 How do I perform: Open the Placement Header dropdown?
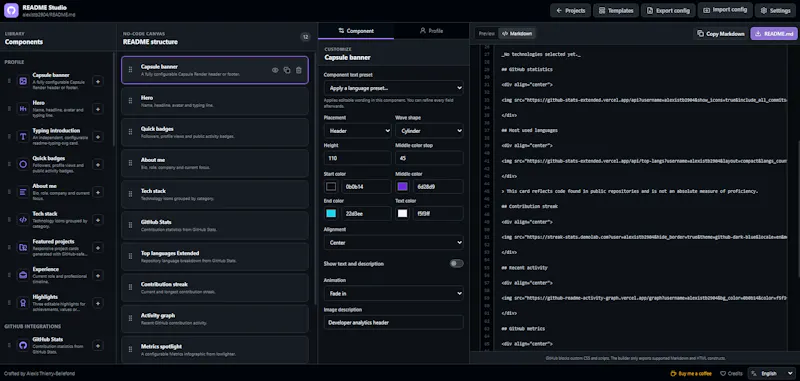pyautogui.click(x=358, y=131)
